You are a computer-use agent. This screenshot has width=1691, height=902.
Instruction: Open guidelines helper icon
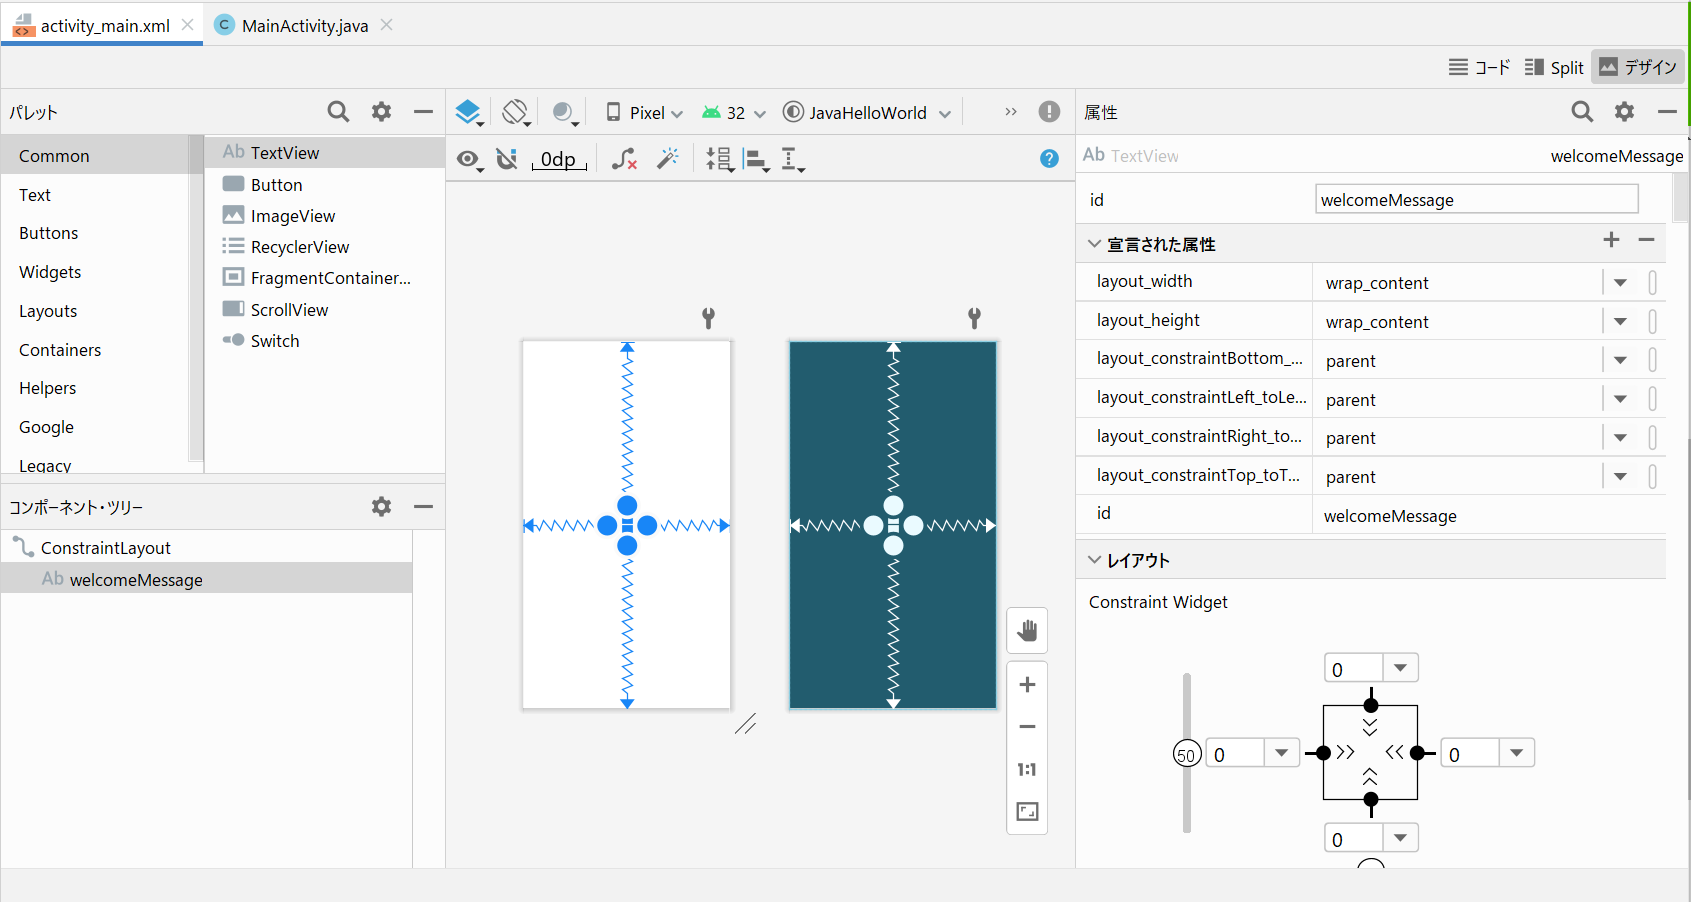(792, 159)
